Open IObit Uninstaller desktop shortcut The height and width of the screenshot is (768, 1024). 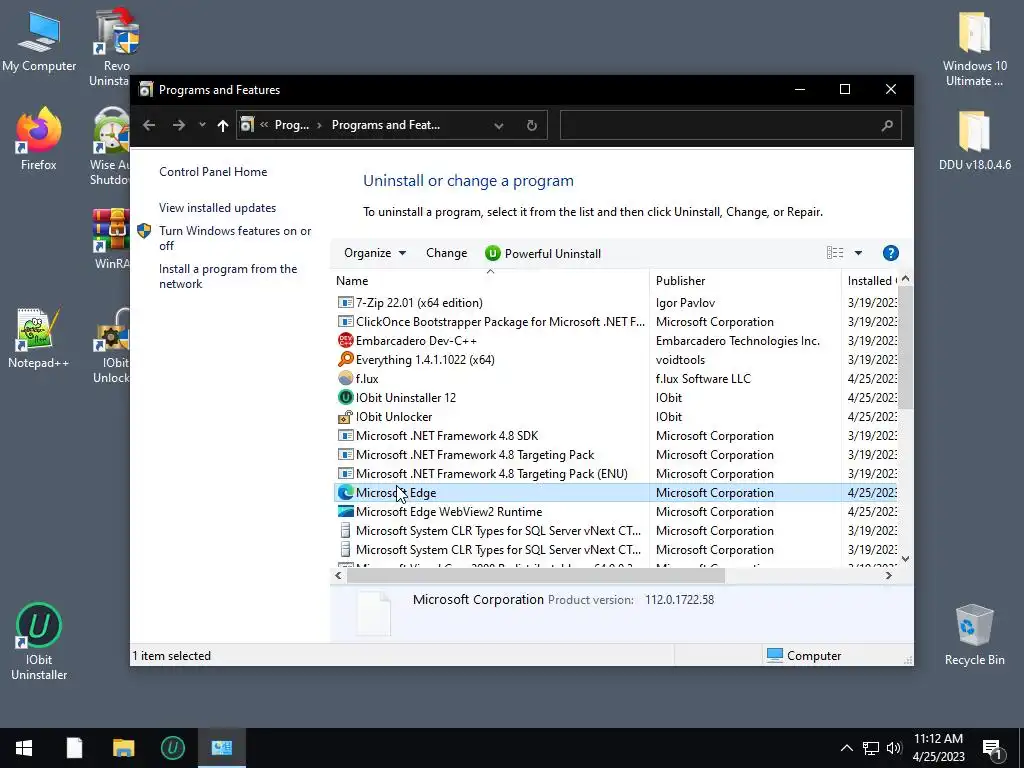pos(39,641)
